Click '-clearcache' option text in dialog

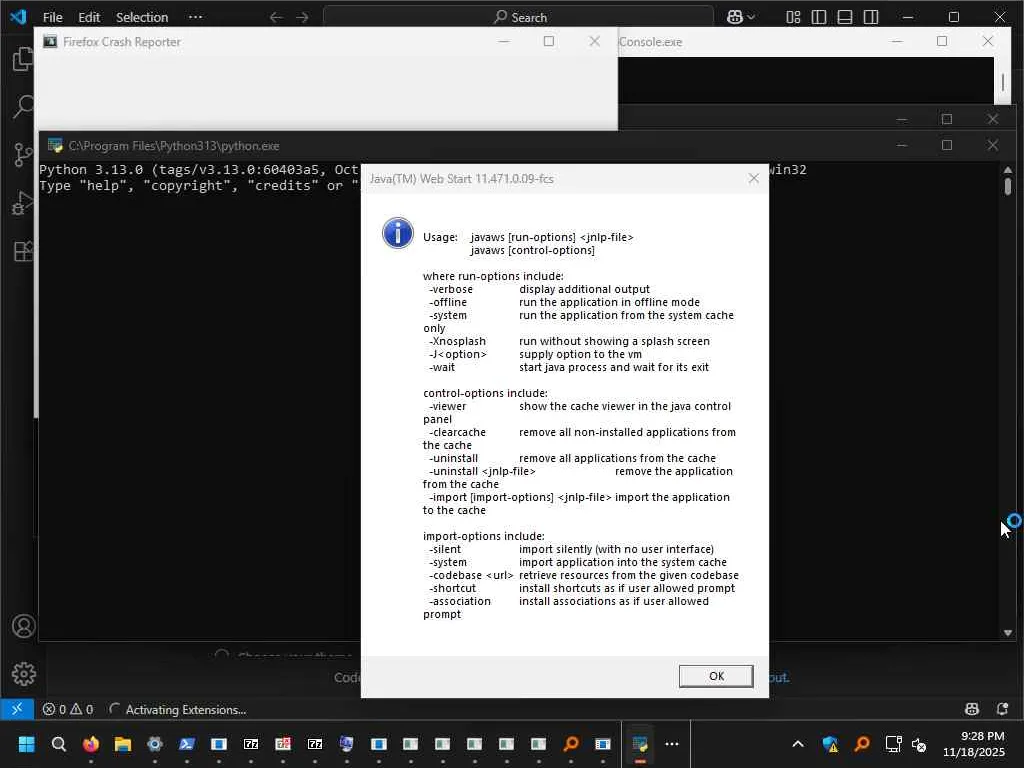pyautogui.click(x=457, y=432)
